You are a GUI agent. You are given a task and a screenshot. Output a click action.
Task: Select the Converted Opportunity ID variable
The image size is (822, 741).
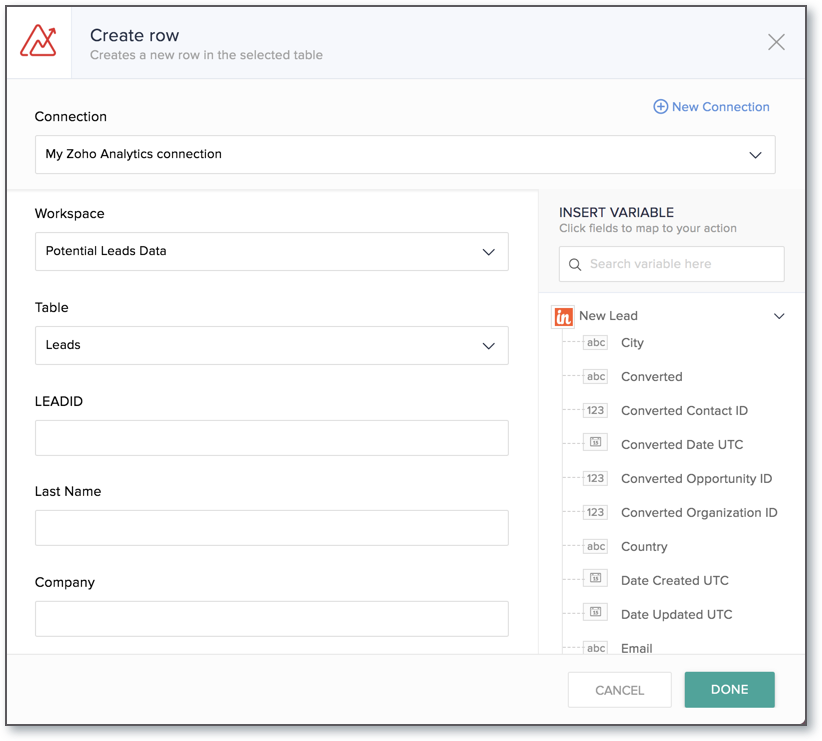coord(696,478)
